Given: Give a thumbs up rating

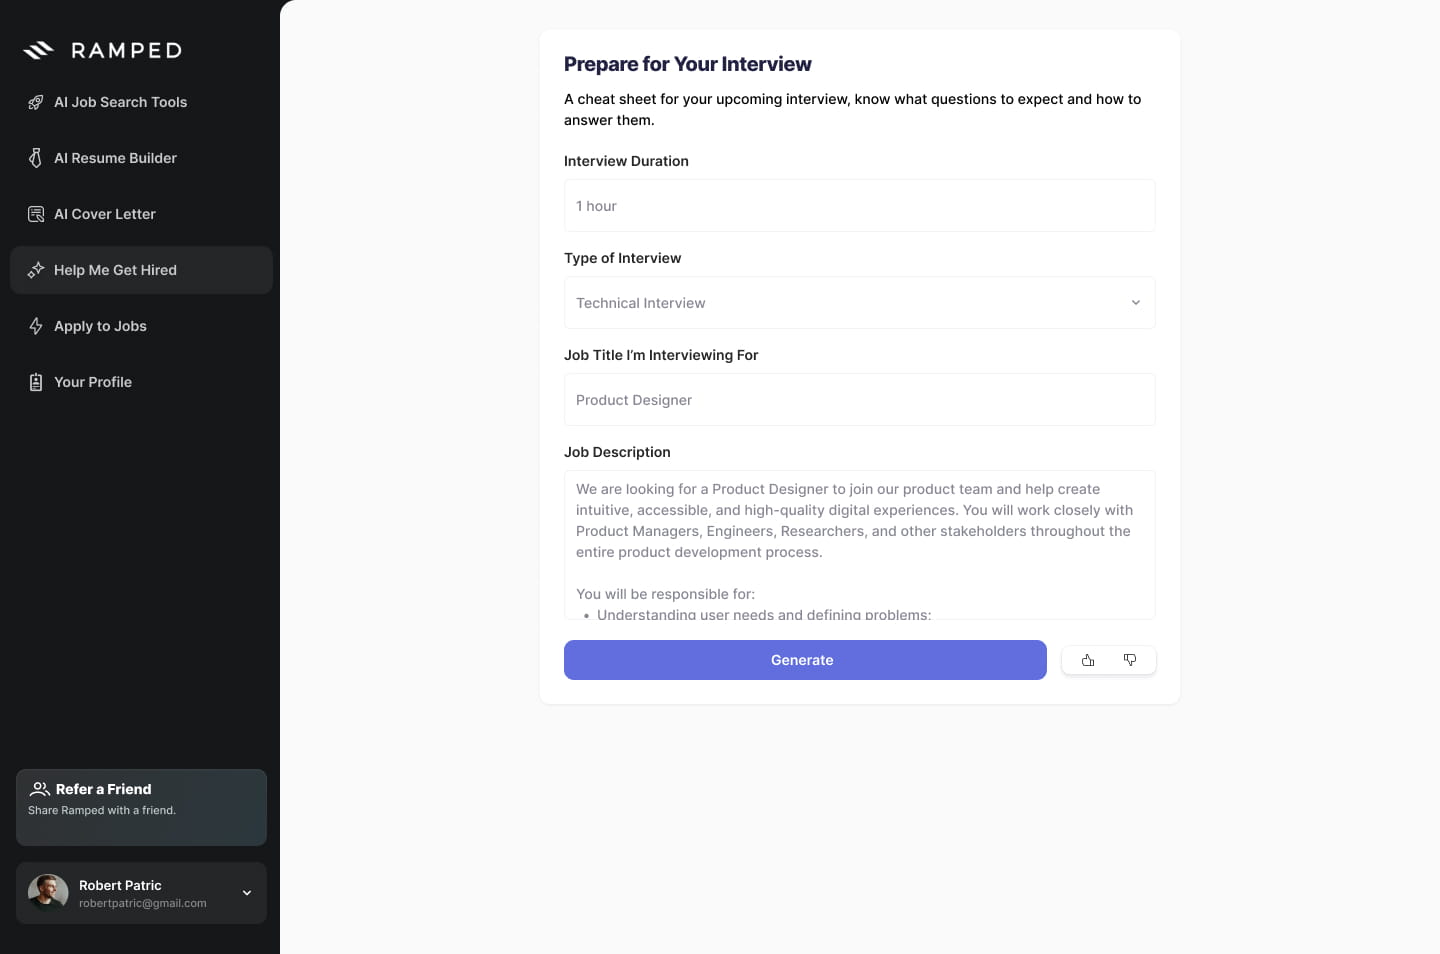Looking at the screenshot, I should click(1088, 660).
